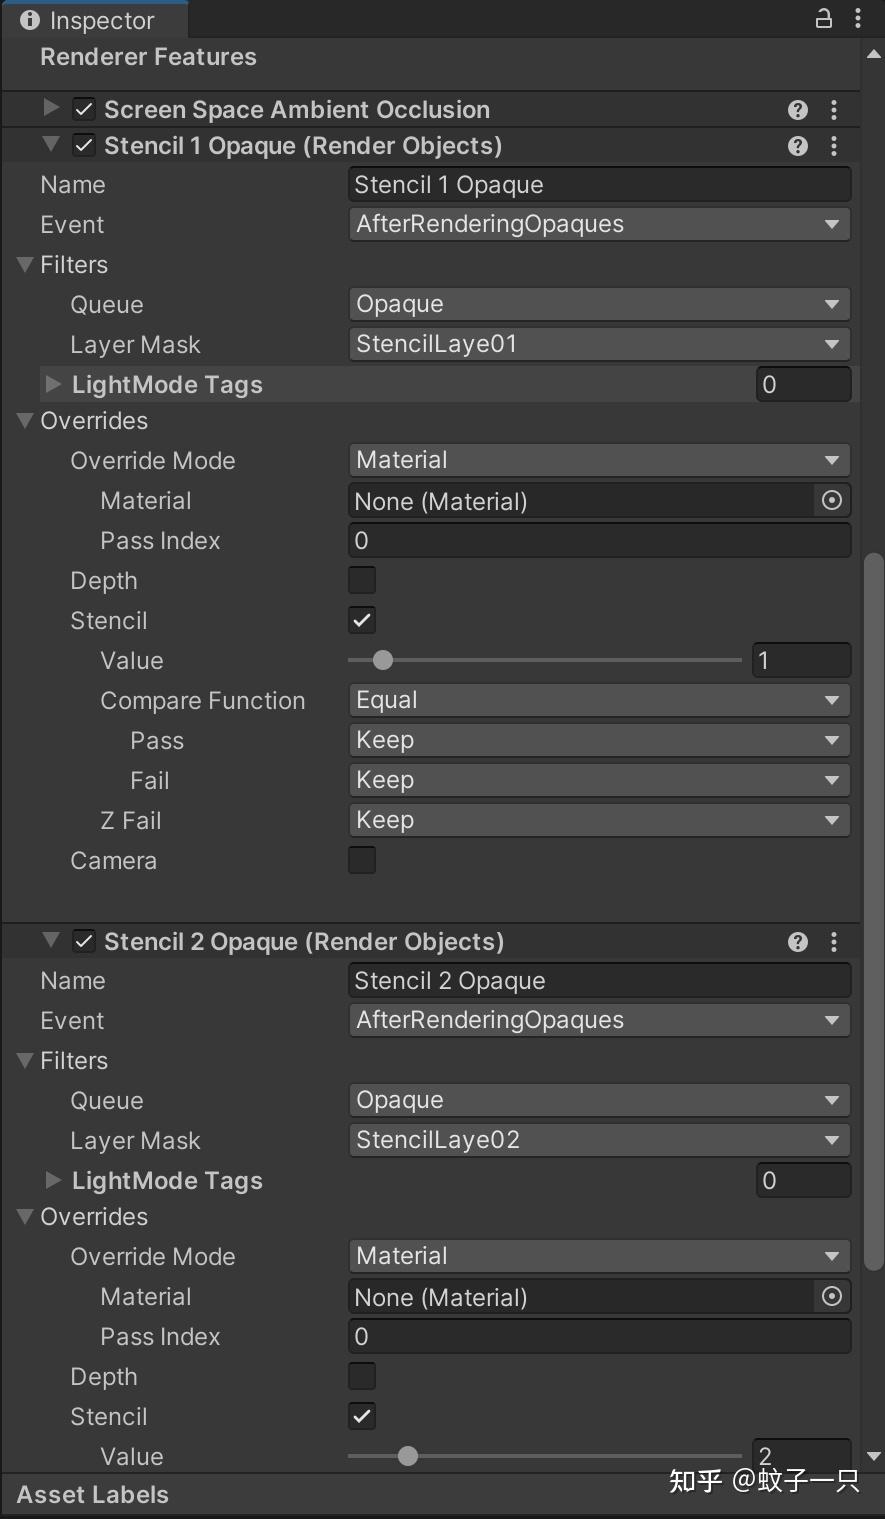
Task: Click the Name field containing Stencil 1 Opaque
Action: [598, 184]
